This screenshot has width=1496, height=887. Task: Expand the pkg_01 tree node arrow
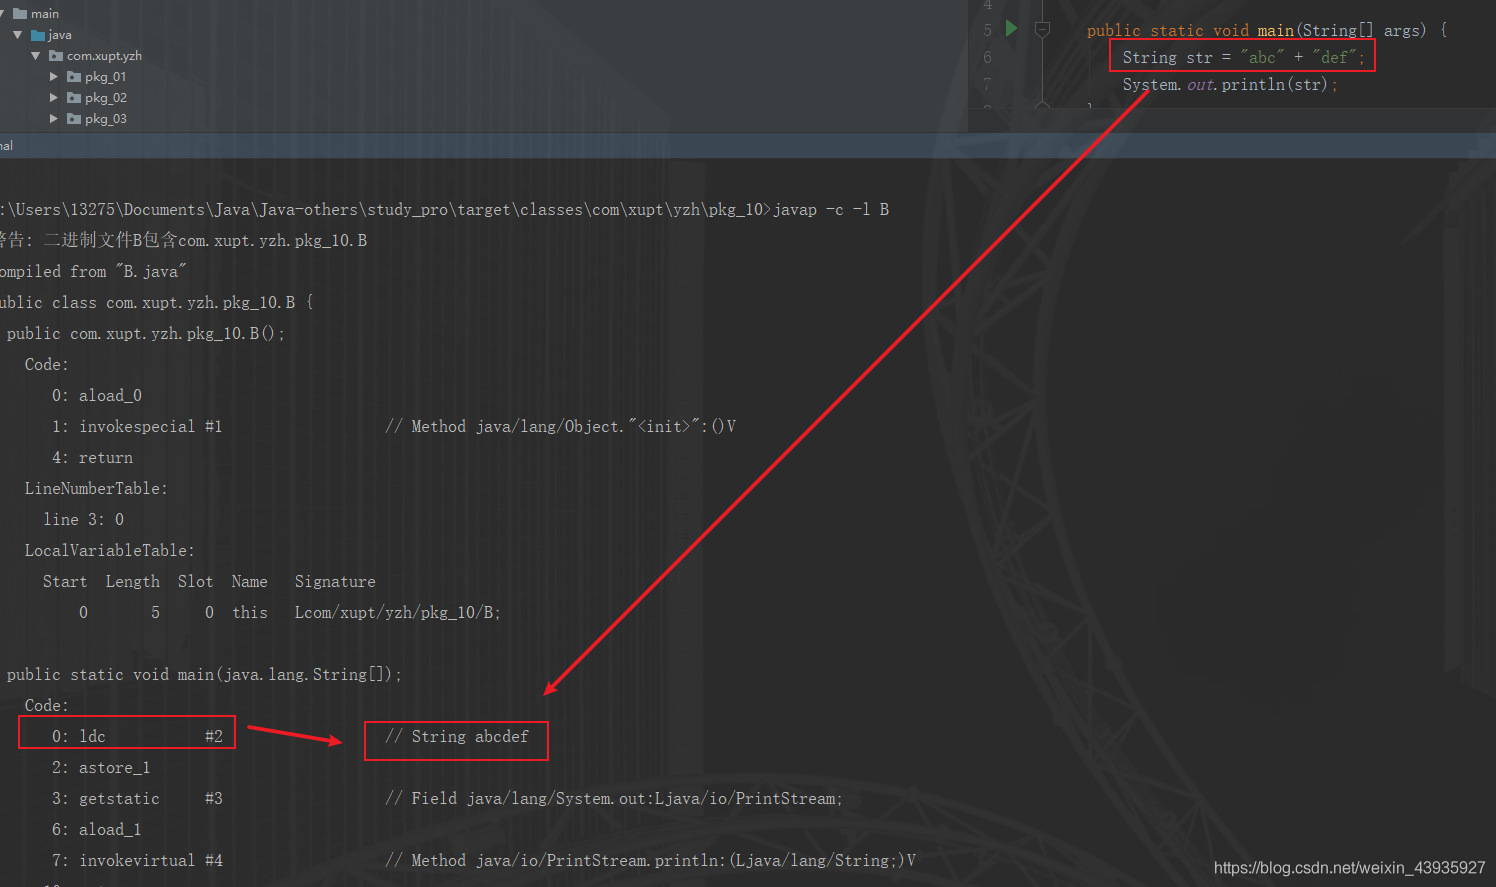point(54,77)
